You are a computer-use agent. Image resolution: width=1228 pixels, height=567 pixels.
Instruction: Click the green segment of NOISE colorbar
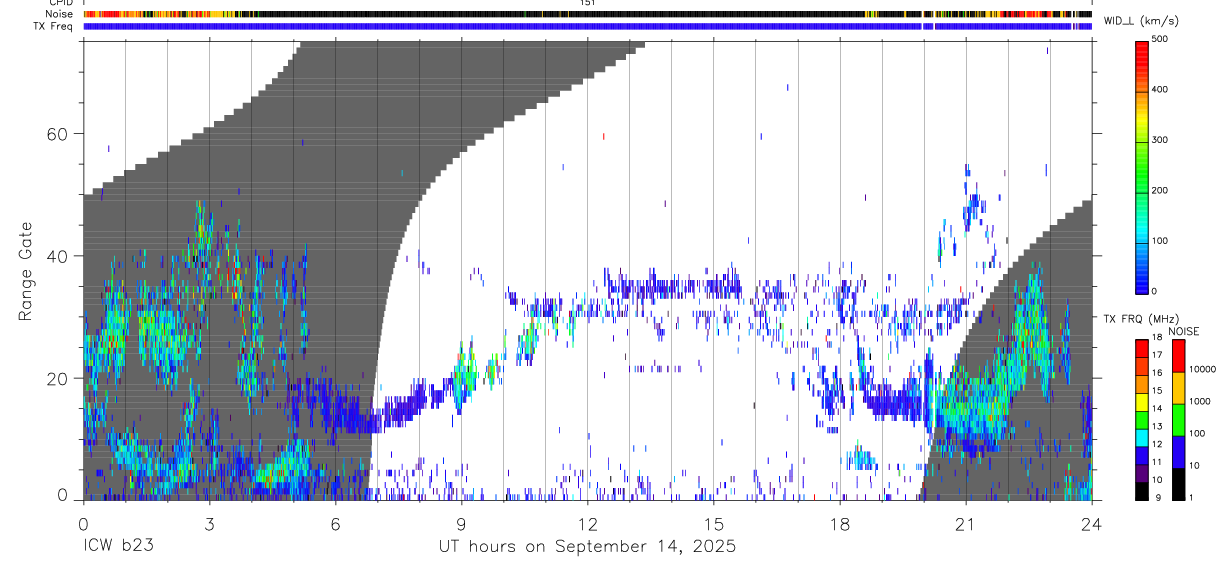click(1178, 420)
